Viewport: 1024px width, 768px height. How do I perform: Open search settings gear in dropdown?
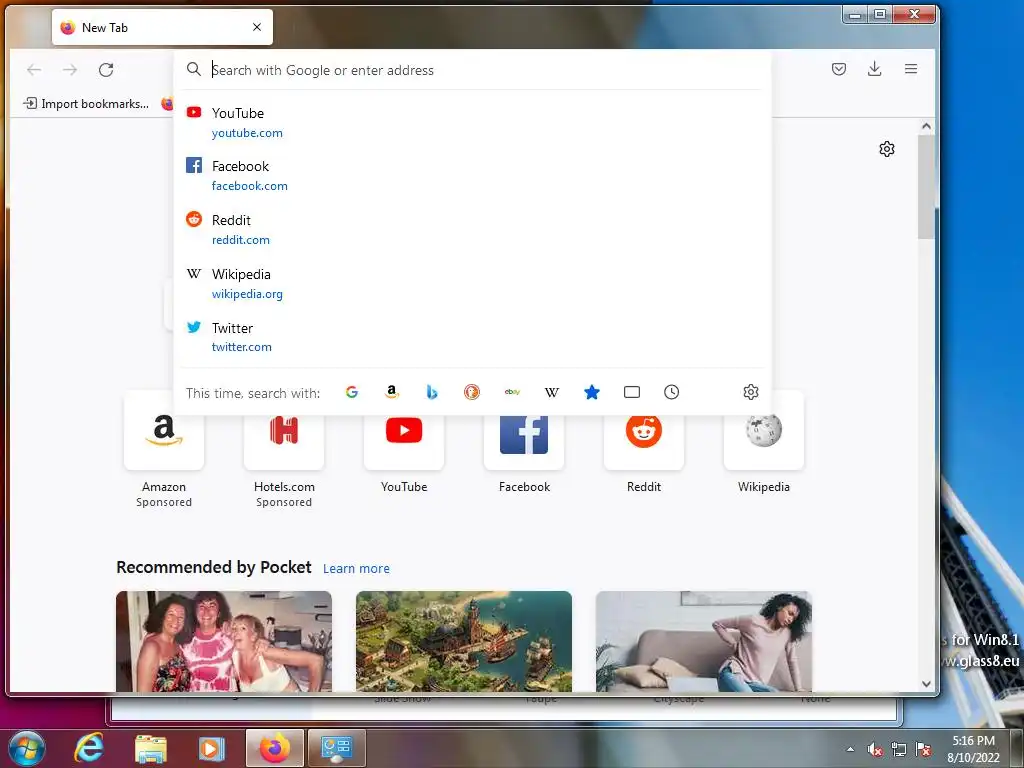pos(751,392)
